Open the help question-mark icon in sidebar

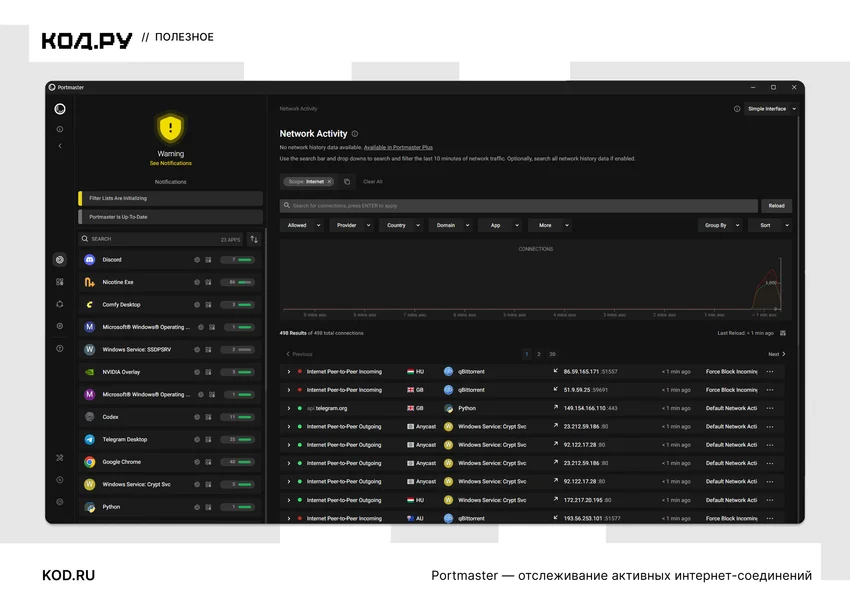(x=60, y=349)
